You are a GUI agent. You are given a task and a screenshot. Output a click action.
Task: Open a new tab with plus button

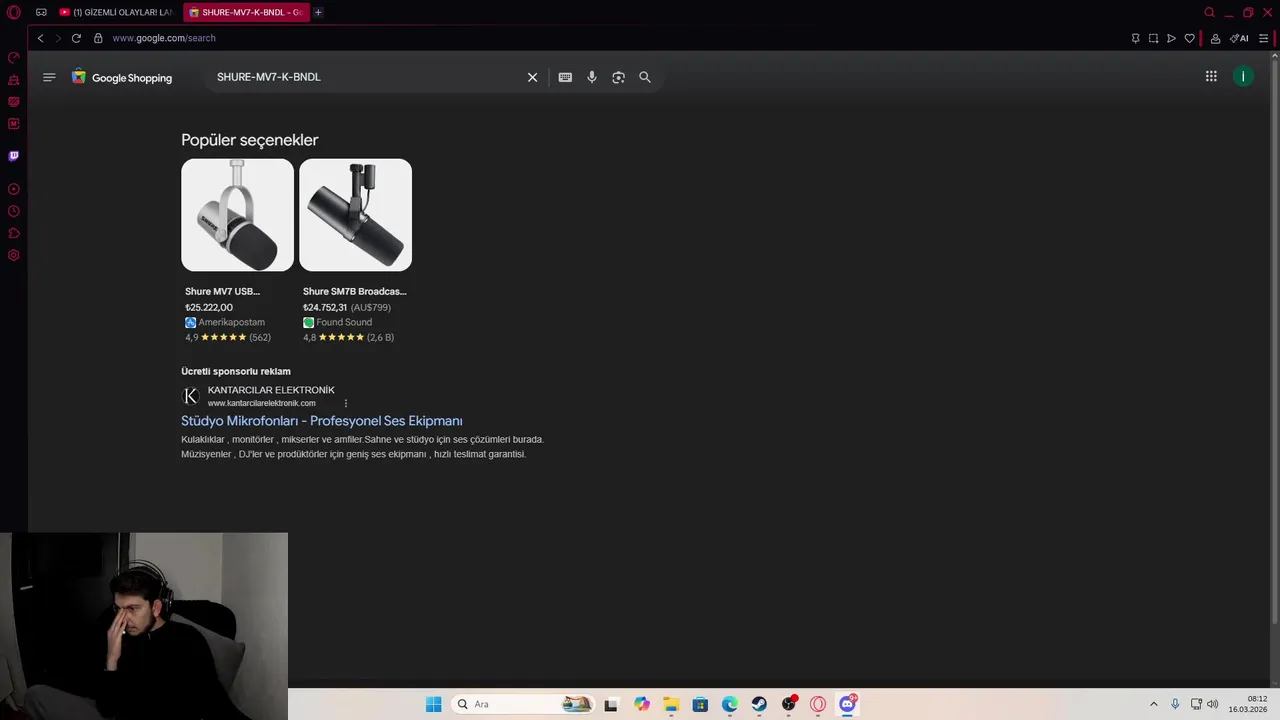[318, 12]
